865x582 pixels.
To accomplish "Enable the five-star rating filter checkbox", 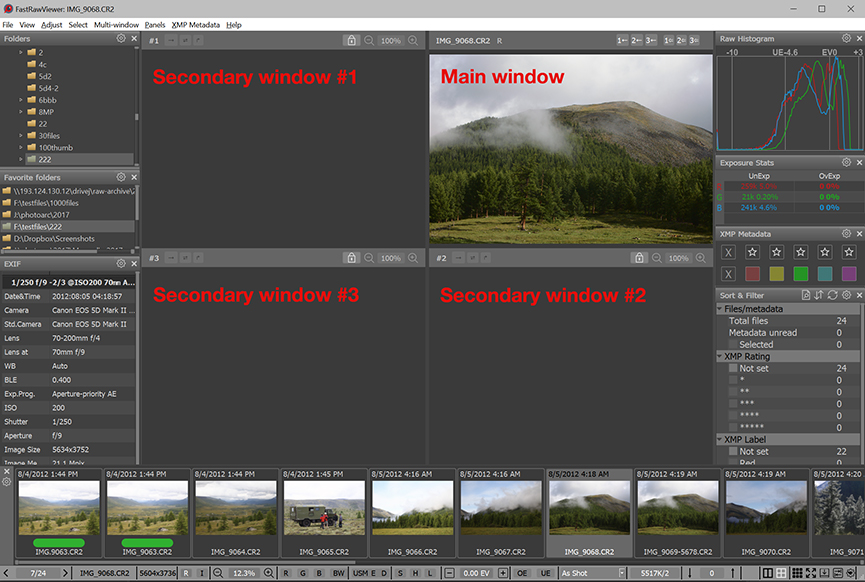I will click(x=733, y=426).
